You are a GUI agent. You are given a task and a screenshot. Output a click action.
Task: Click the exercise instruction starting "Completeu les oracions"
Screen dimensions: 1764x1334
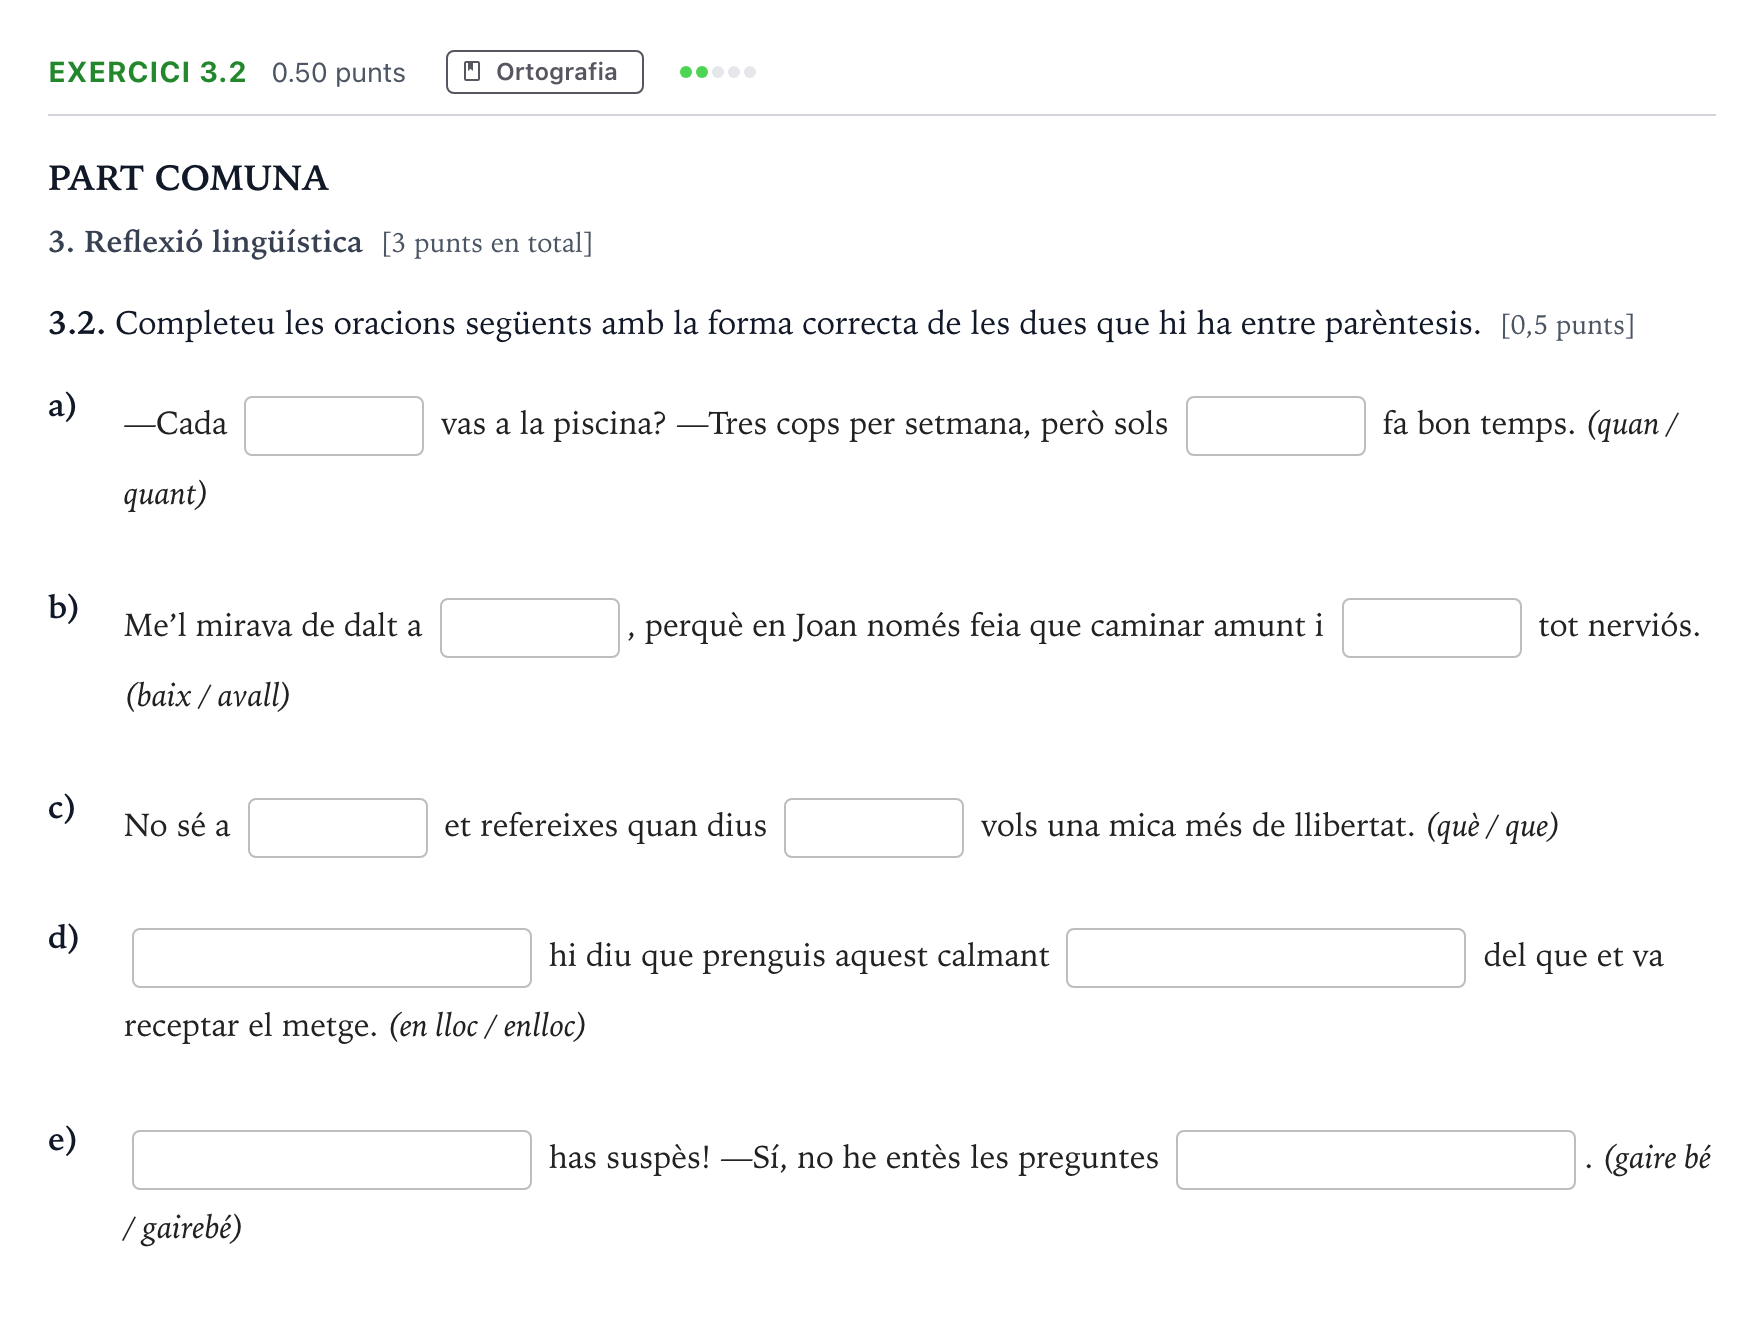(x=798, y=324)
